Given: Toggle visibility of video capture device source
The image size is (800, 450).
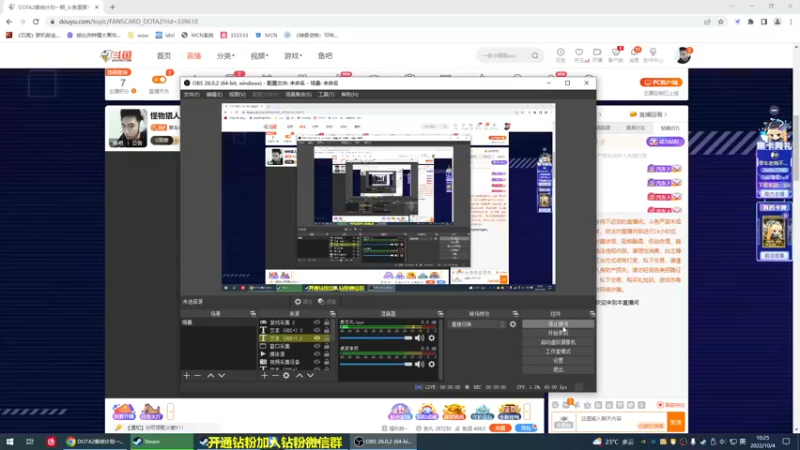Looking at the screenshot, I should 317,362.
